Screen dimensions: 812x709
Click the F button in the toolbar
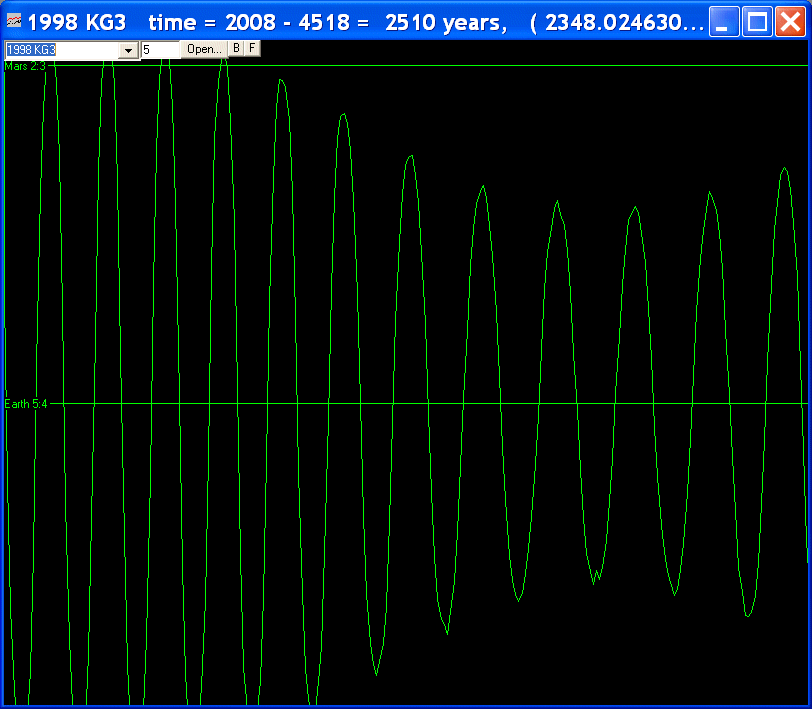[252, 48]
